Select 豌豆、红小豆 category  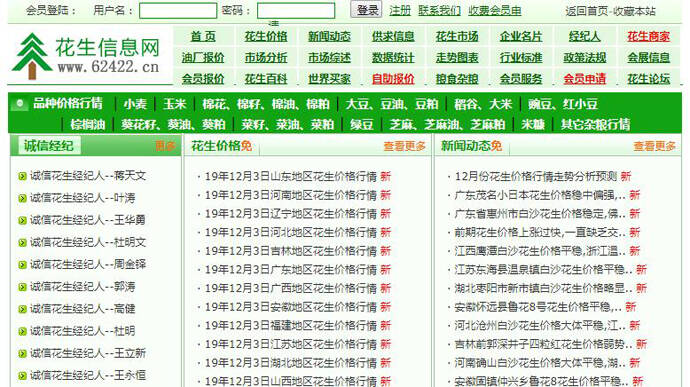[x=562, y=104]
